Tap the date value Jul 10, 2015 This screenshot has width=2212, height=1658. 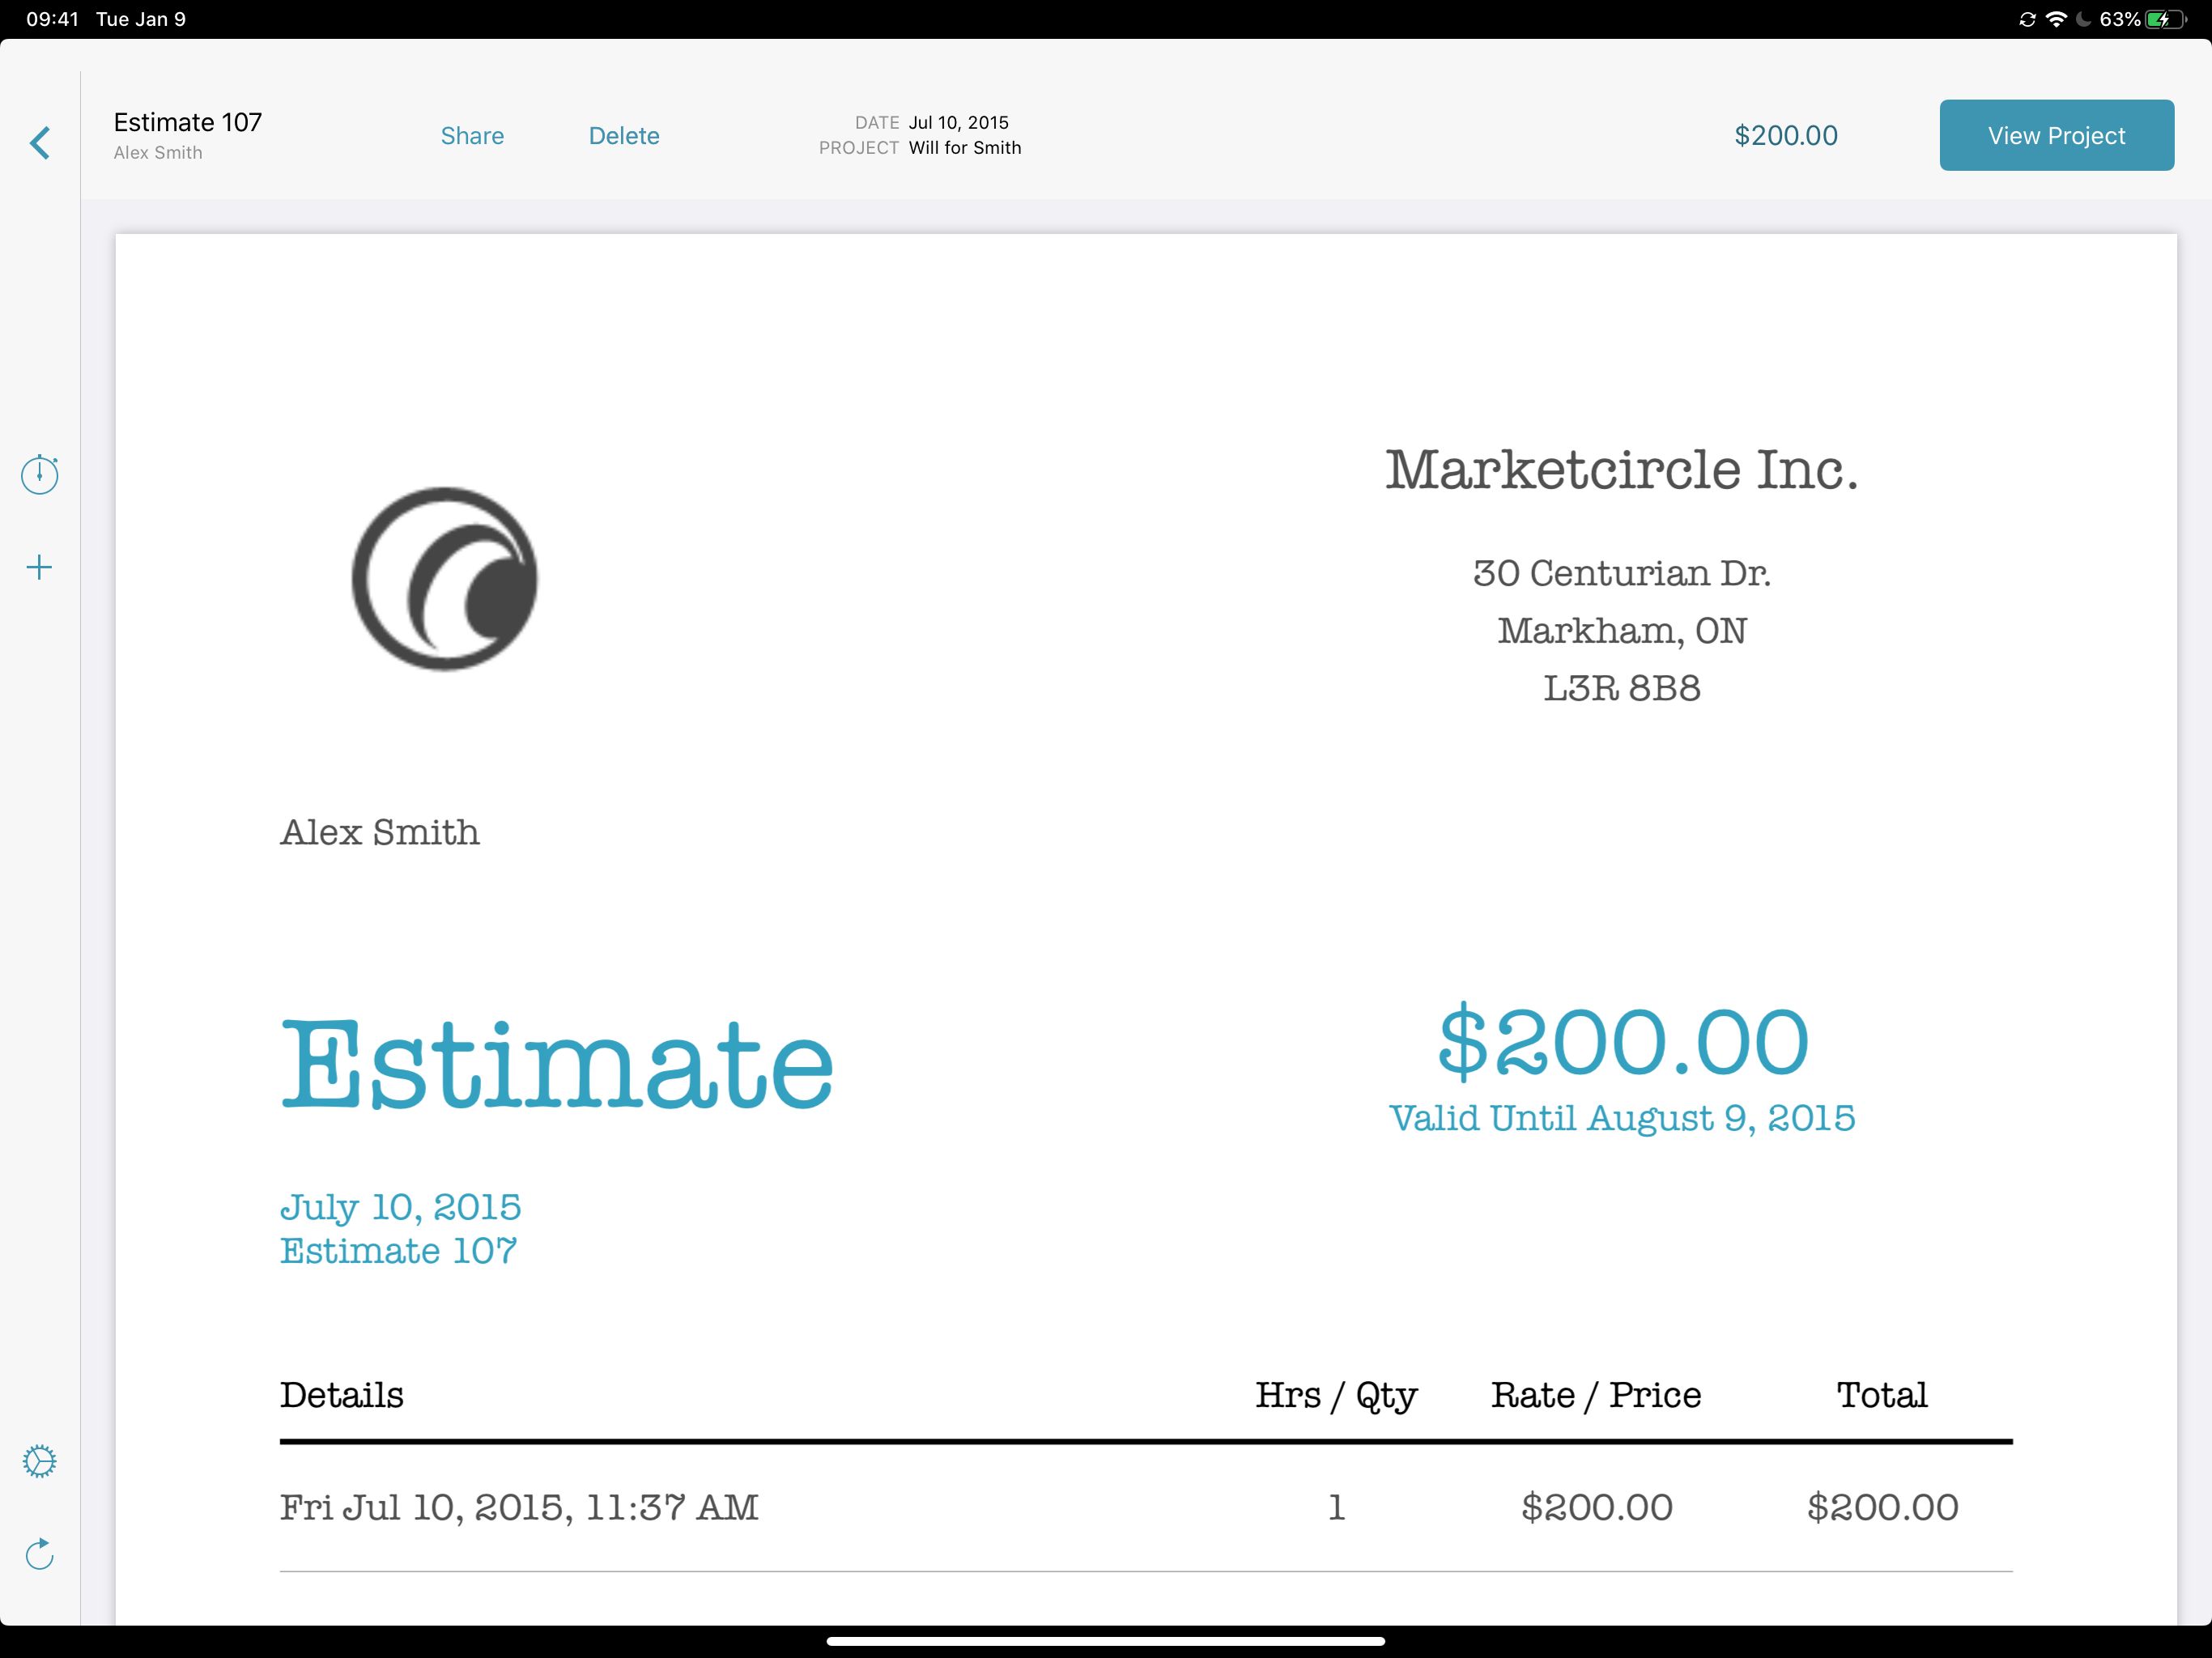click(959, 123)
